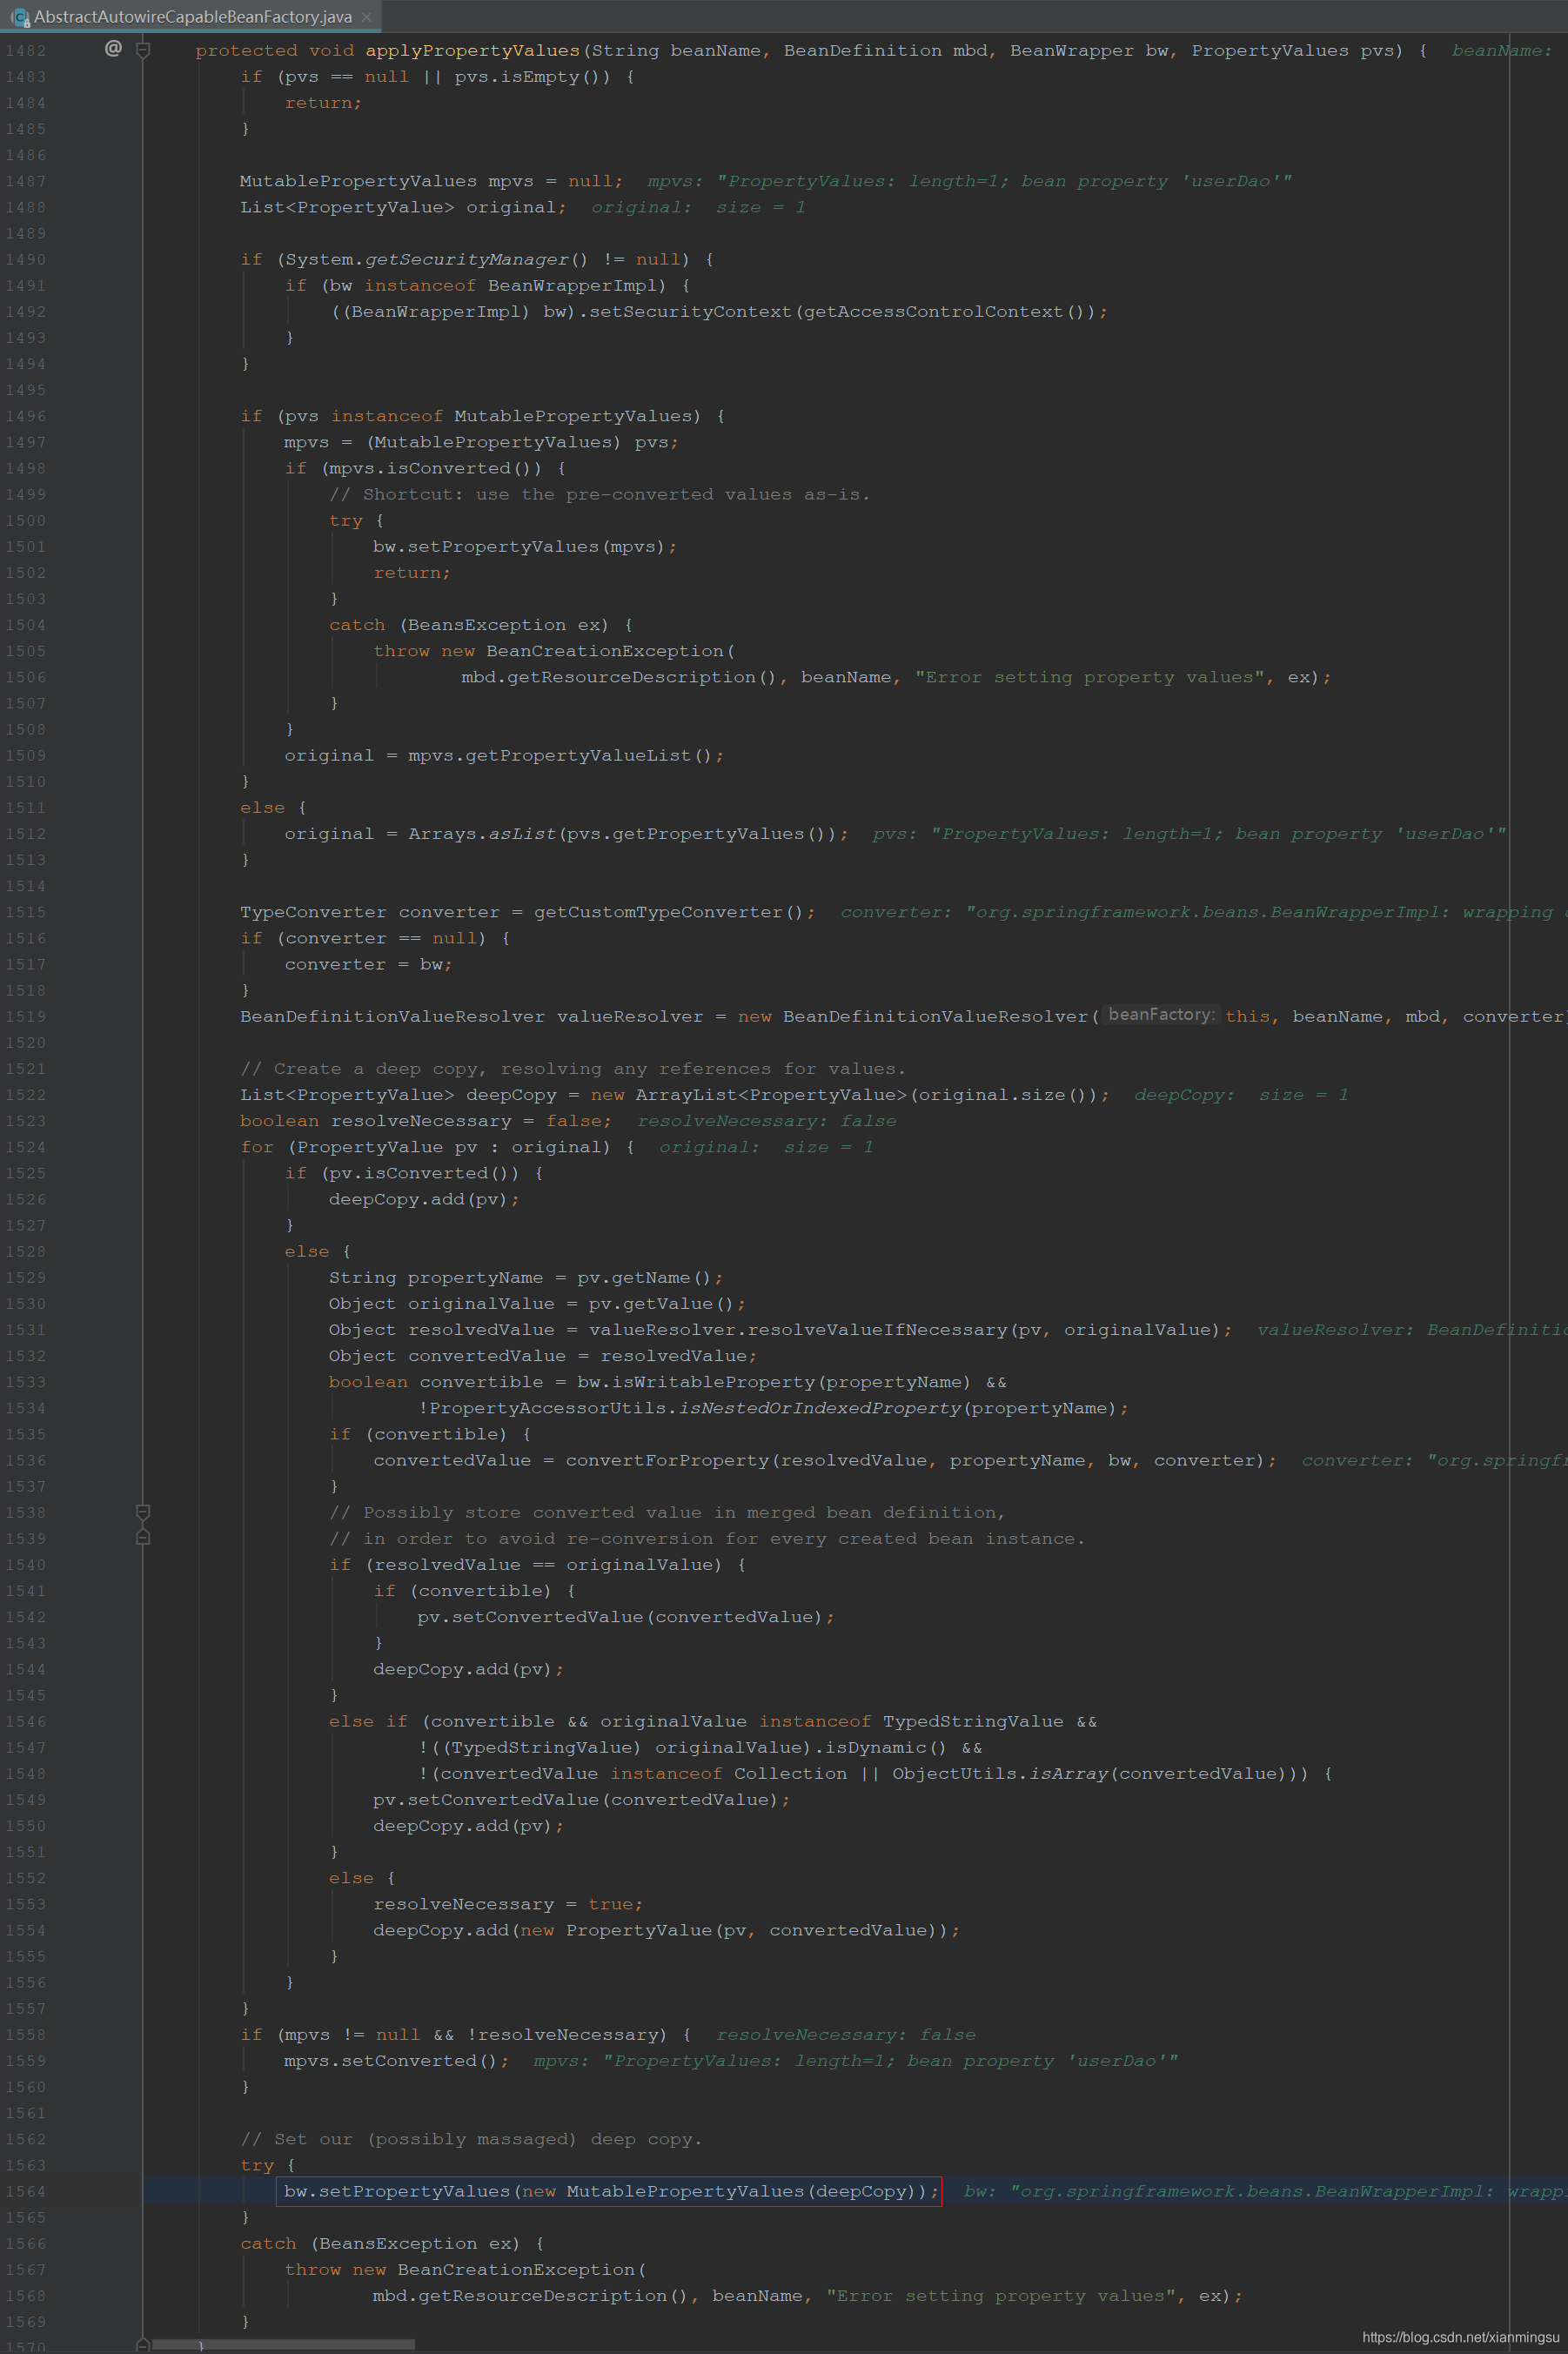Click bw.setPropertyValues(mpvs) on line 1501
1568x2354 pixels.
519,547
